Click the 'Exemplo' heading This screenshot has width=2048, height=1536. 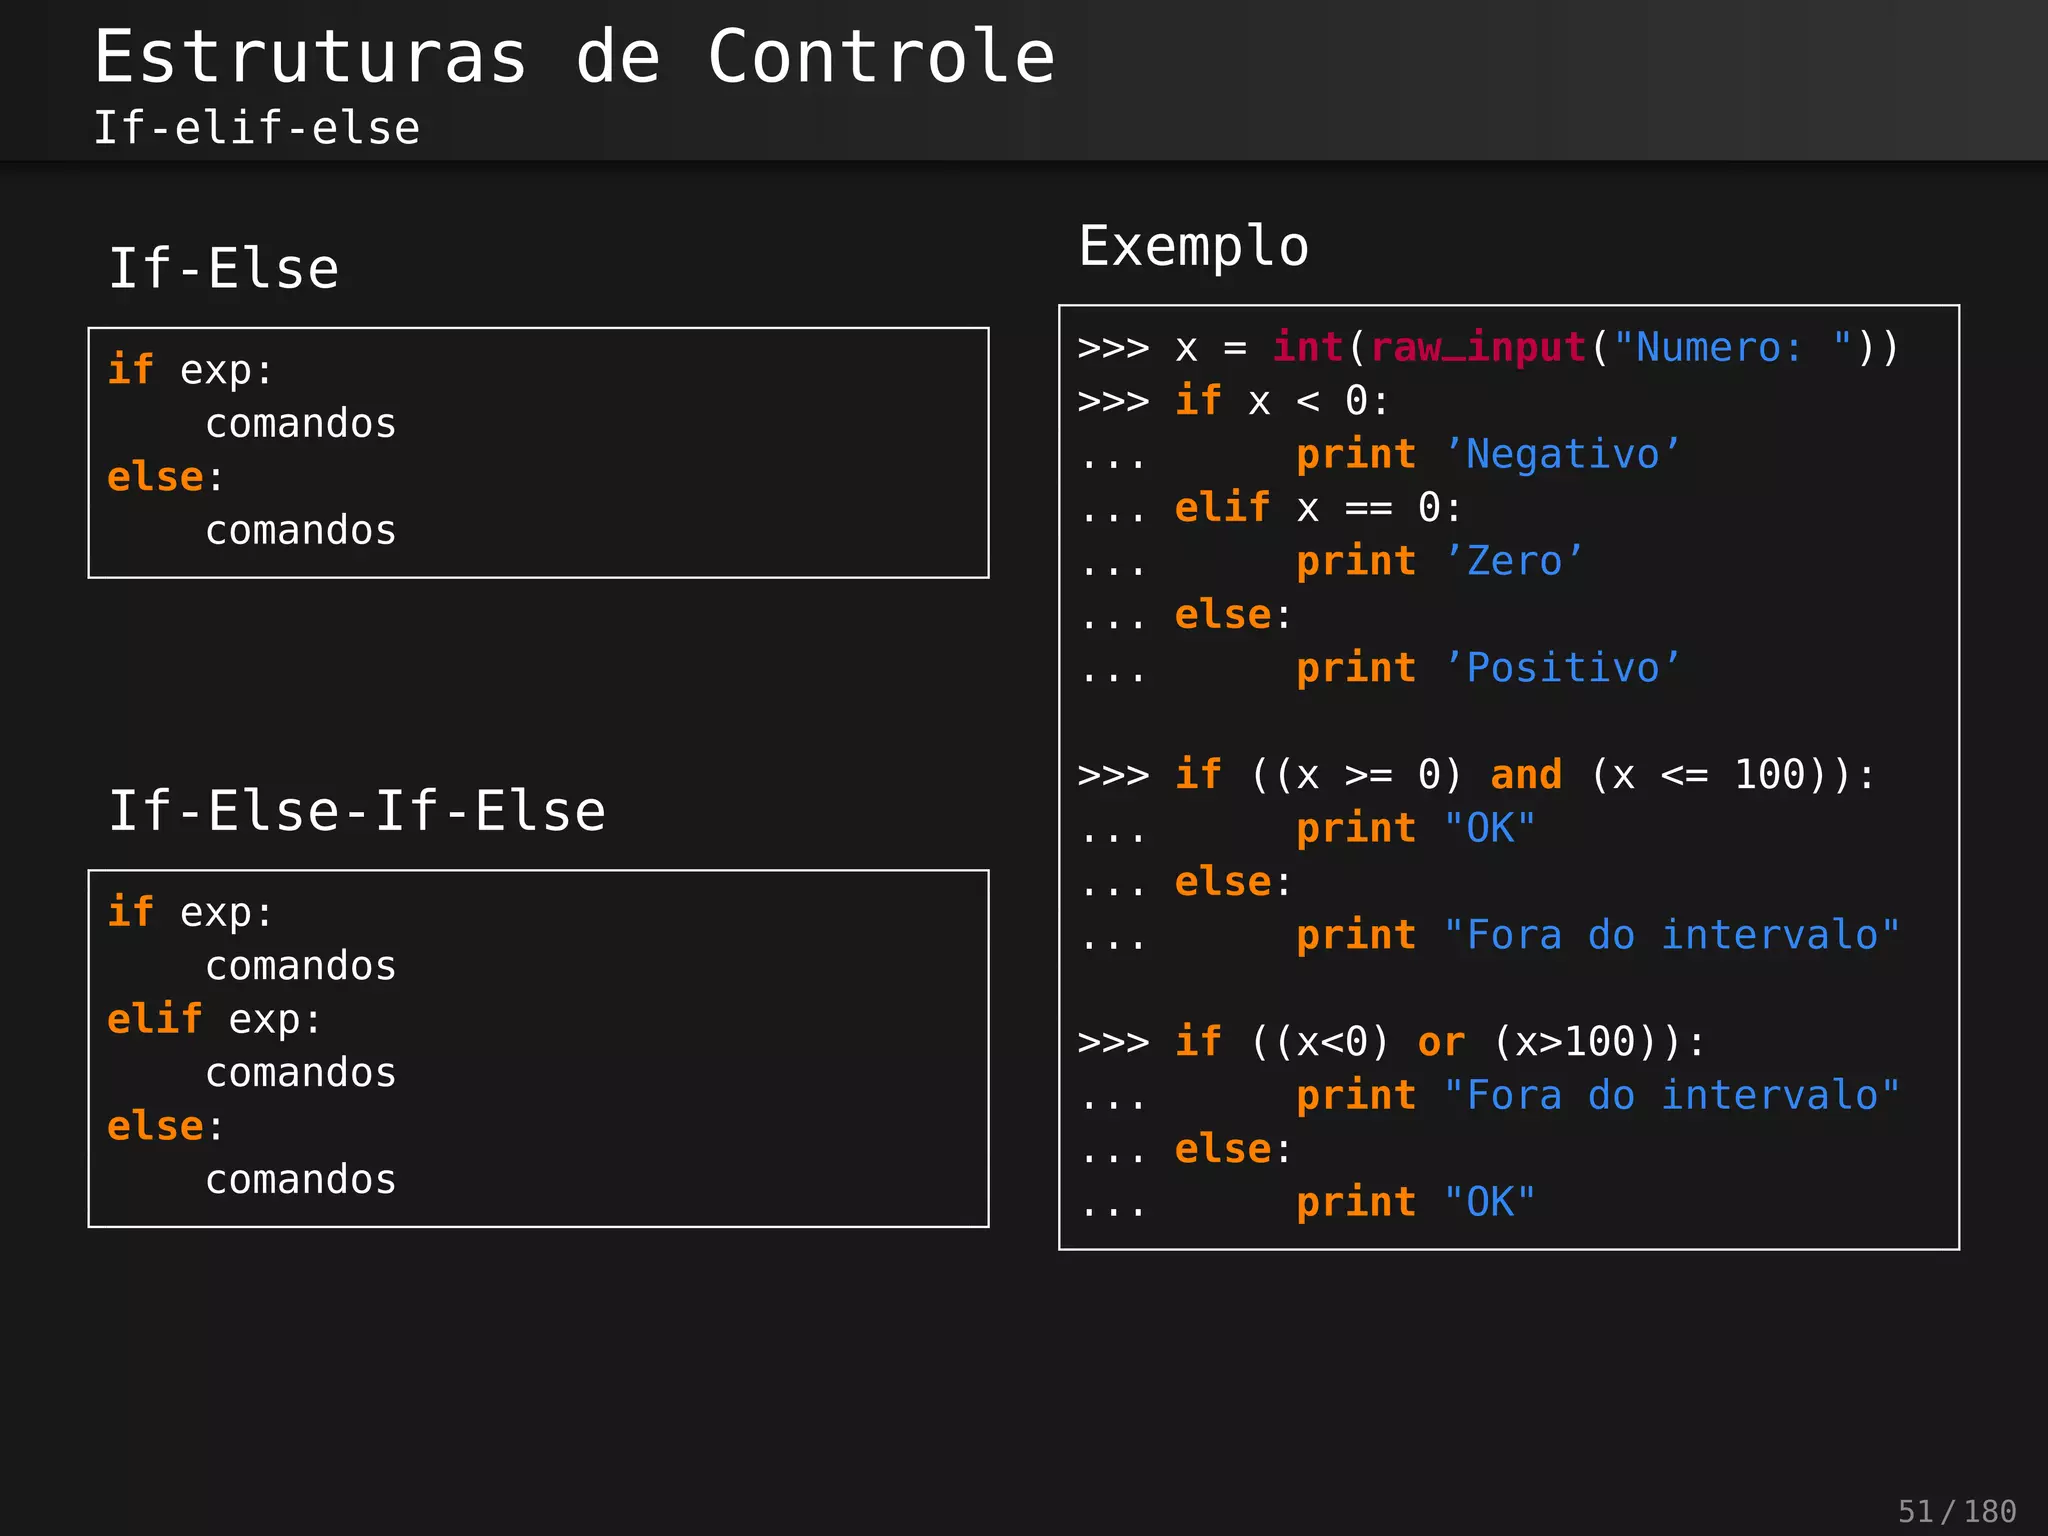1194,248
